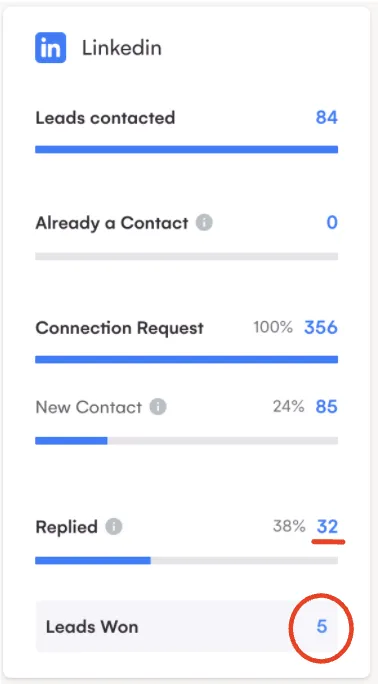This screenshot has height=684, width=378.
Task: Select the Linkedin card title
Action: pyautogui.click(x=122, y=48)
